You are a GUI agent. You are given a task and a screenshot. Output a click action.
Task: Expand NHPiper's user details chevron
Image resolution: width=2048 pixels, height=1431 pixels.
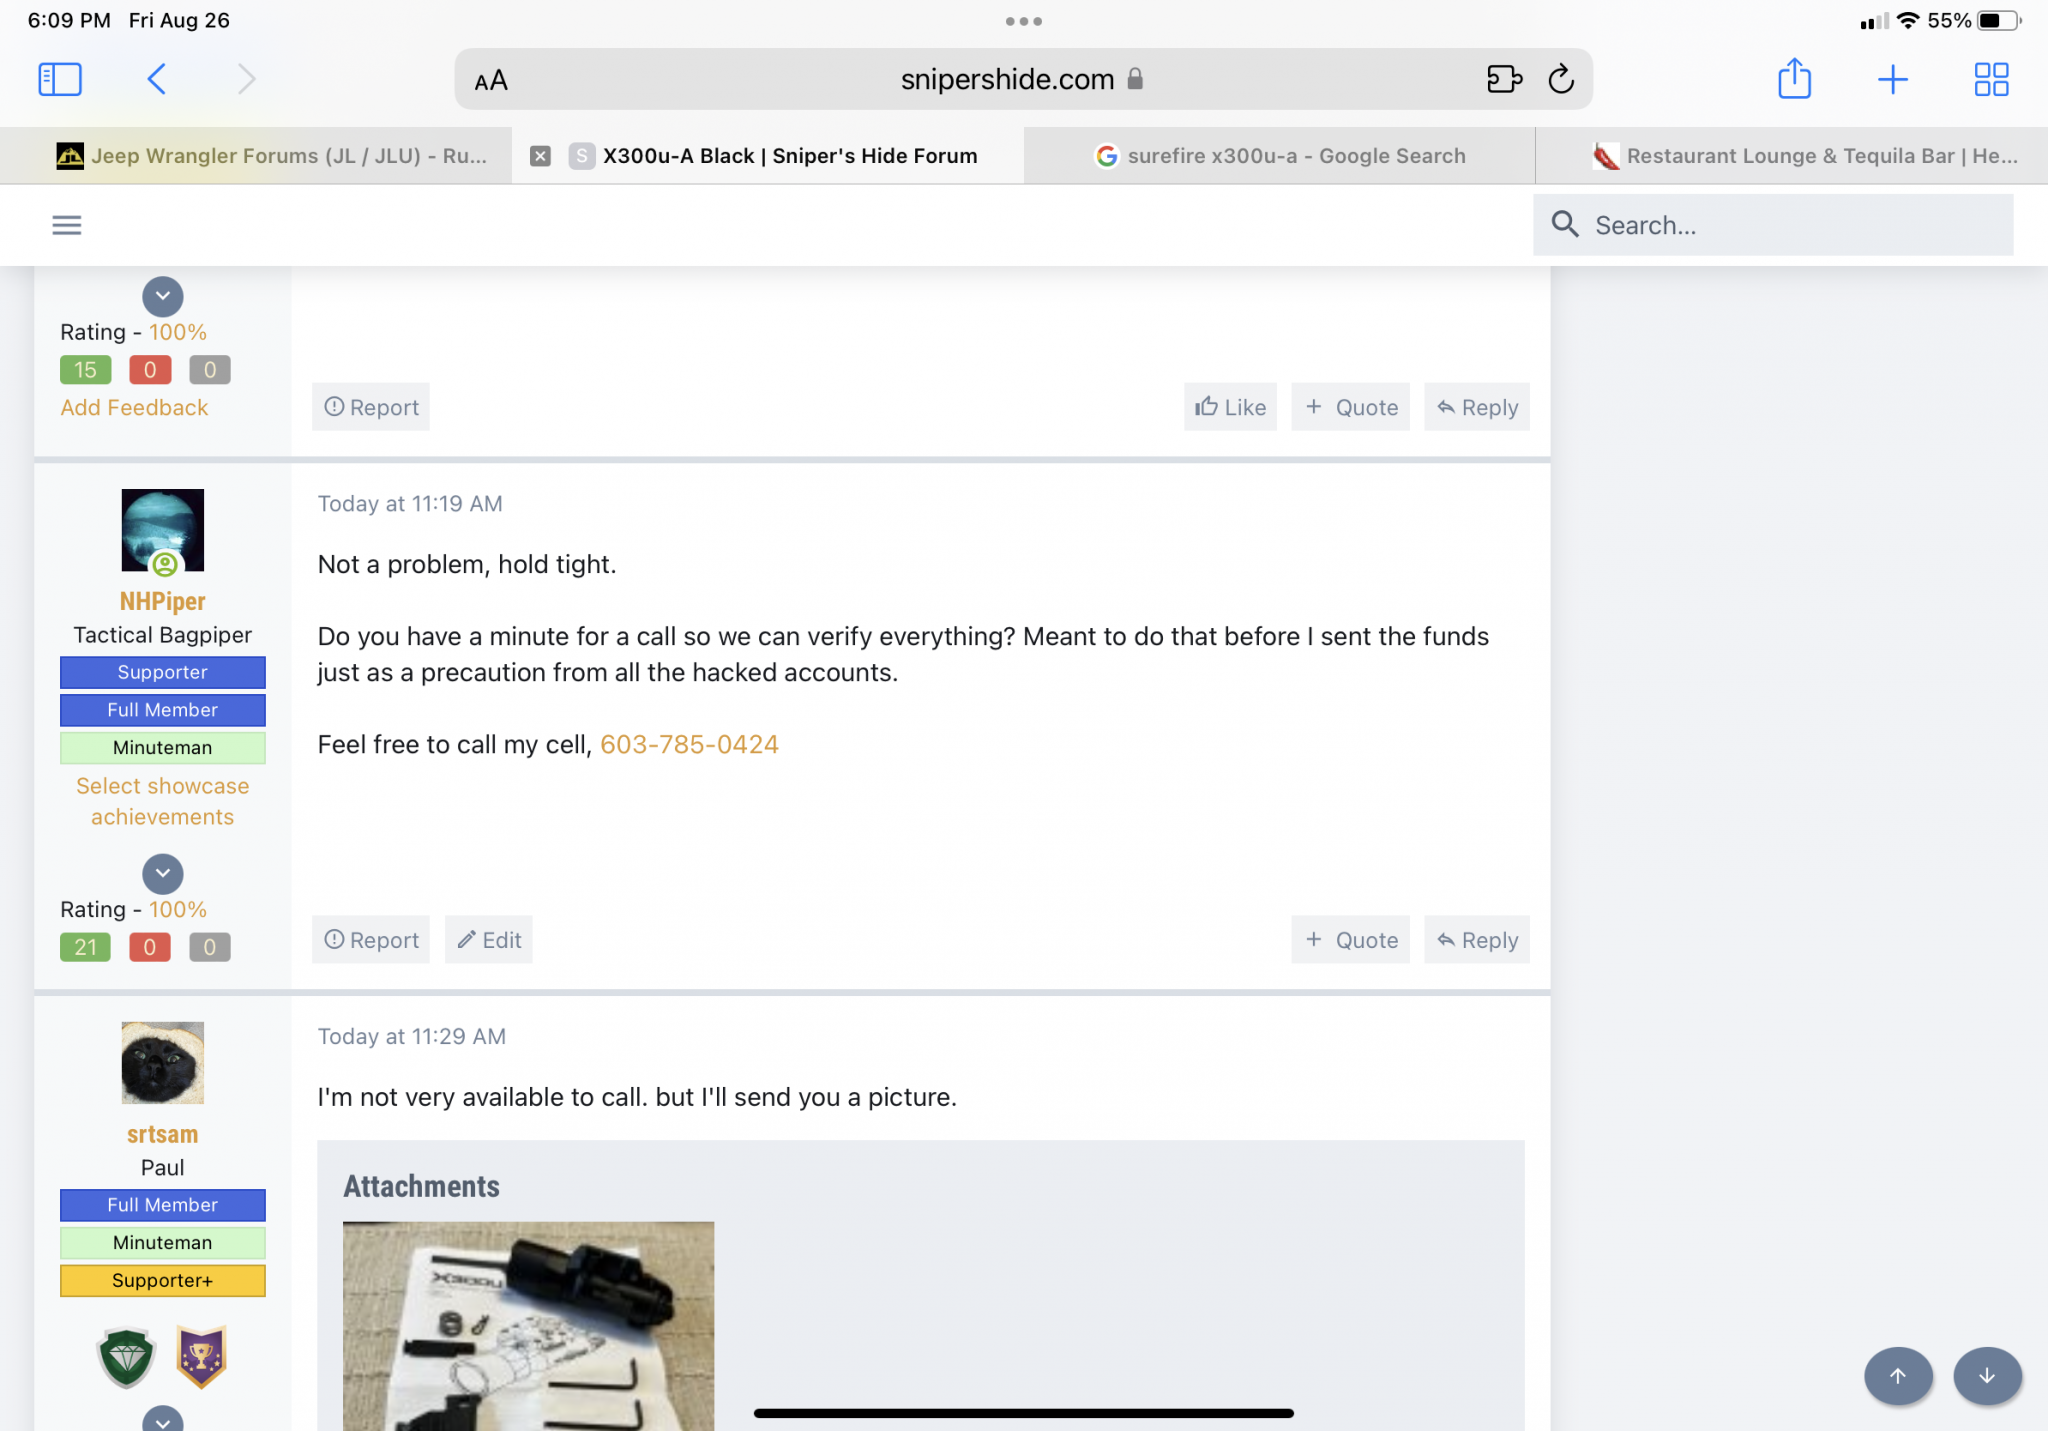[163, 874]
